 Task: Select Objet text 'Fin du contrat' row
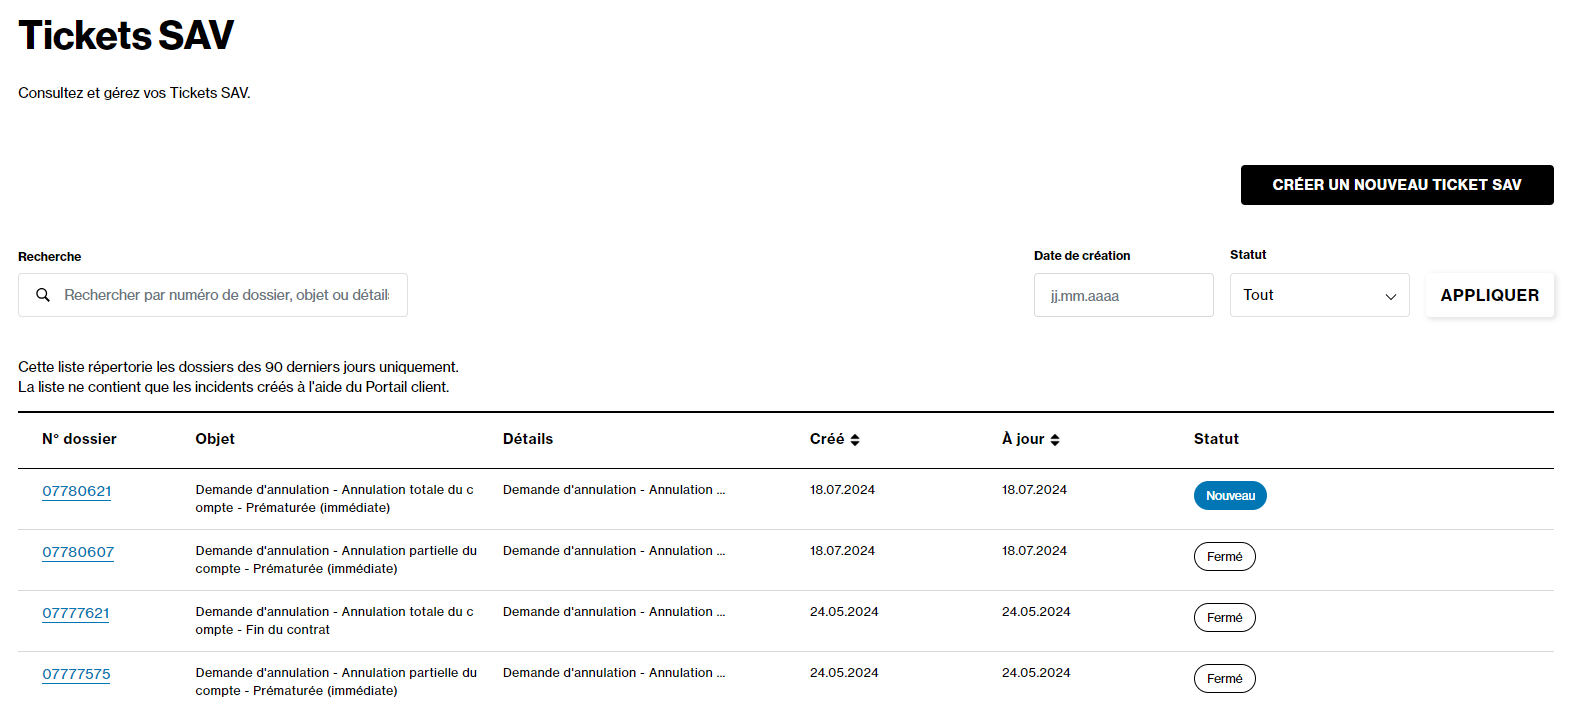pos(335,621)
